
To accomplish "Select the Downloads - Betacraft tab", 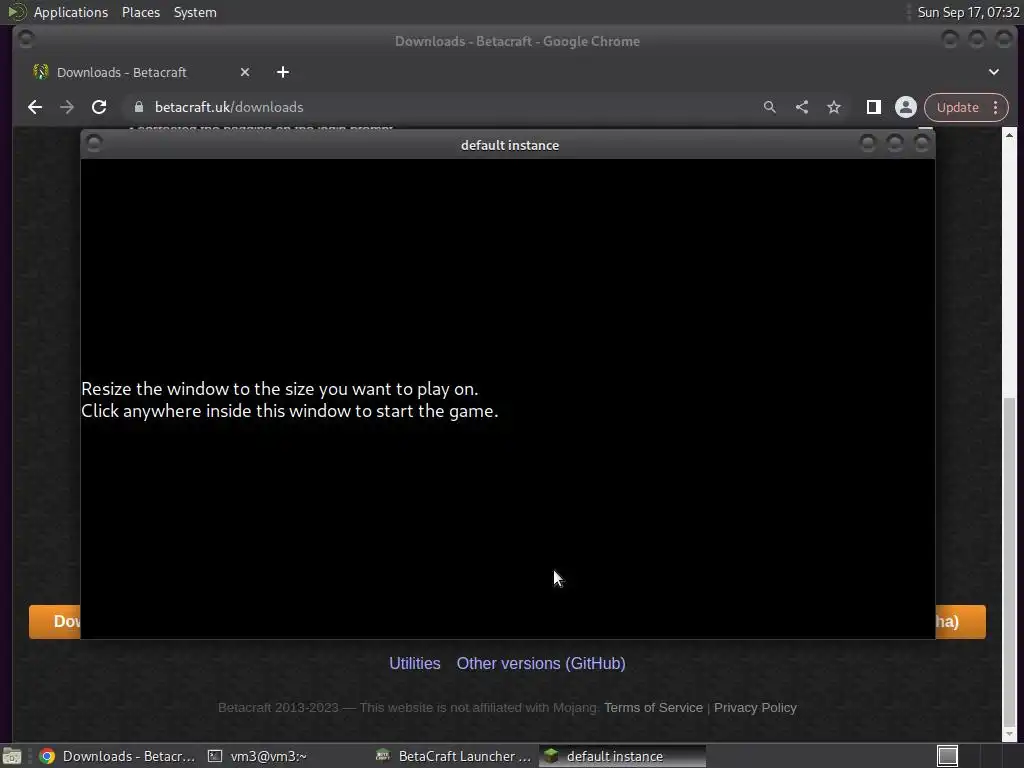I will click(x=142, y=72).
